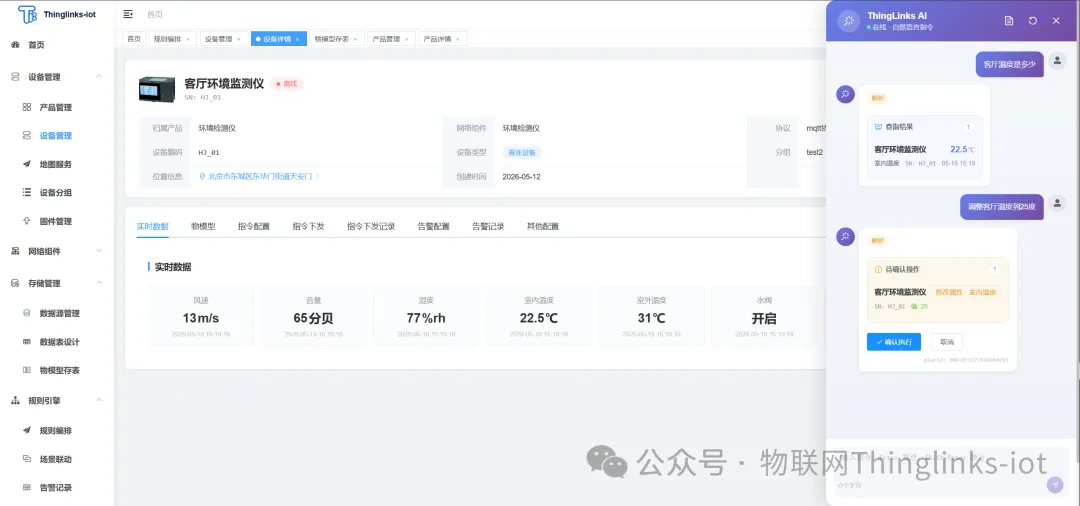Click the AI avatar beside 待确认操作 reply
This screenshot has height=506, width=1080.
[x=845, y=237]
